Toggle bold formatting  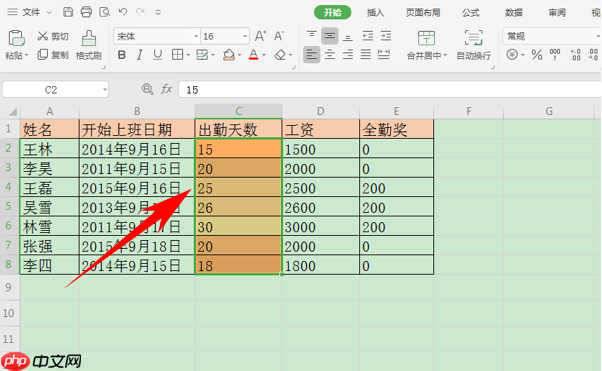point(122,55)
